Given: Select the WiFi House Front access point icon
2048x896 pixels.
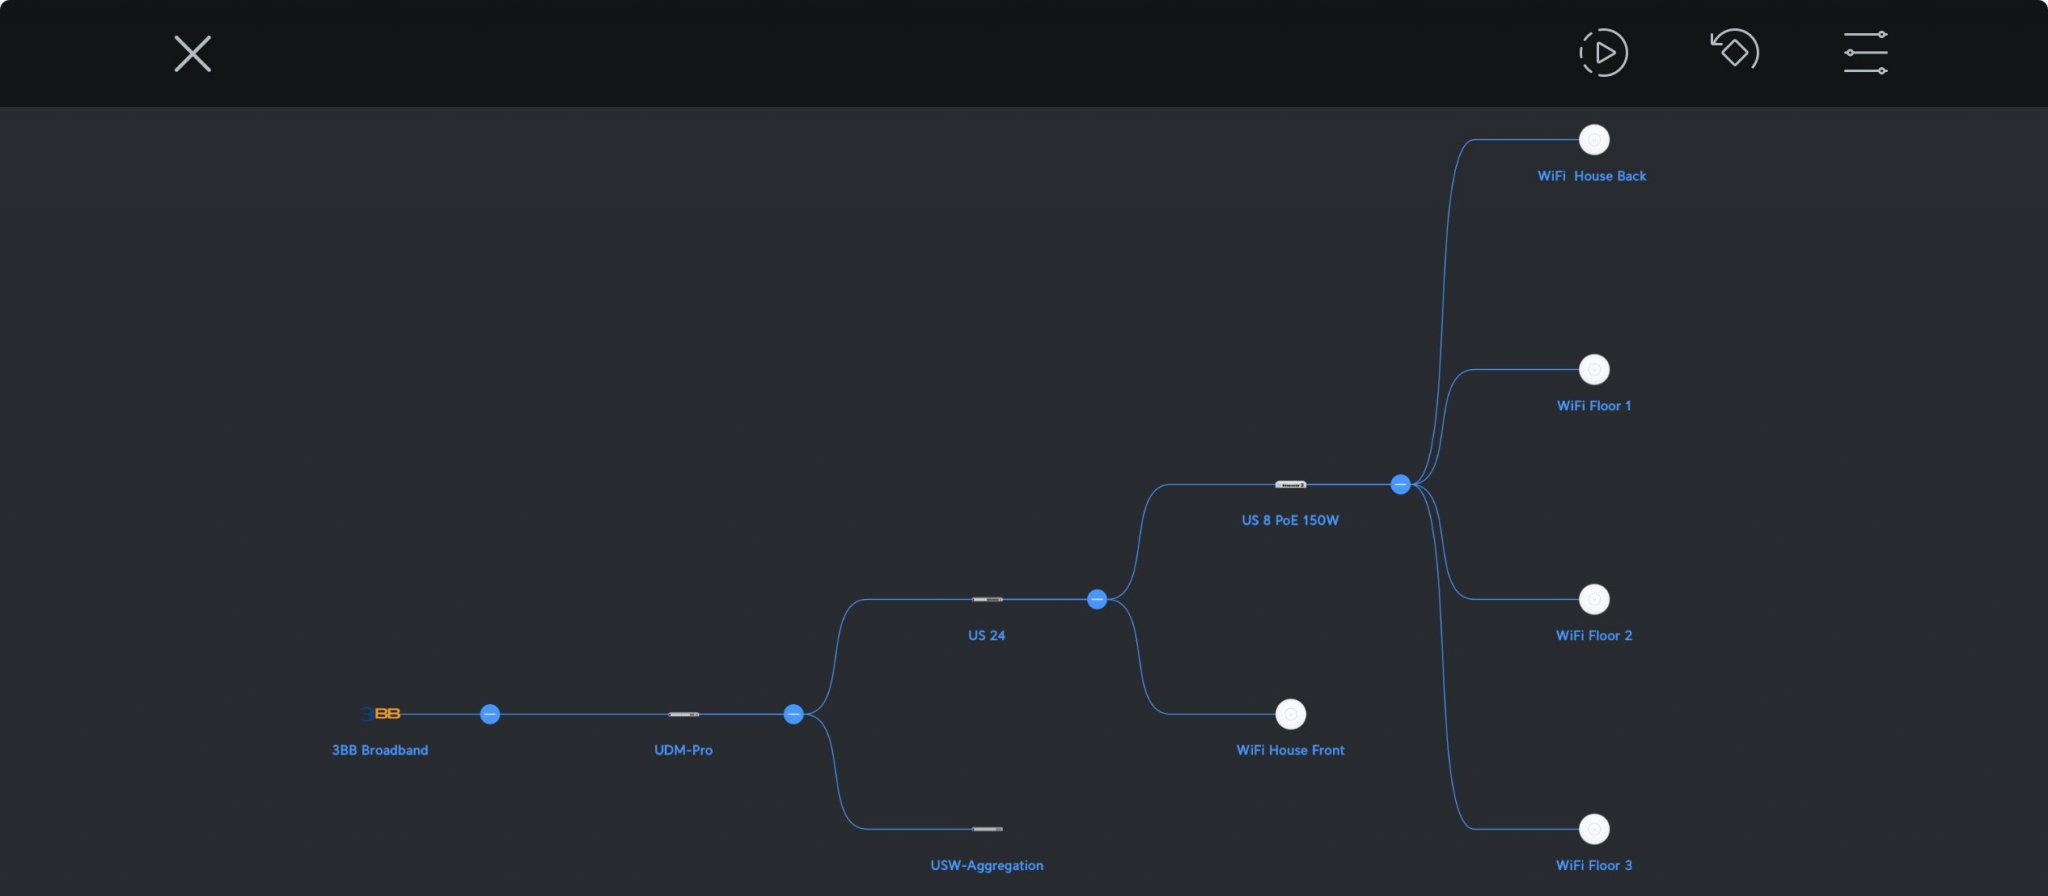Looking at the screenshot, I should point(1291,714).
